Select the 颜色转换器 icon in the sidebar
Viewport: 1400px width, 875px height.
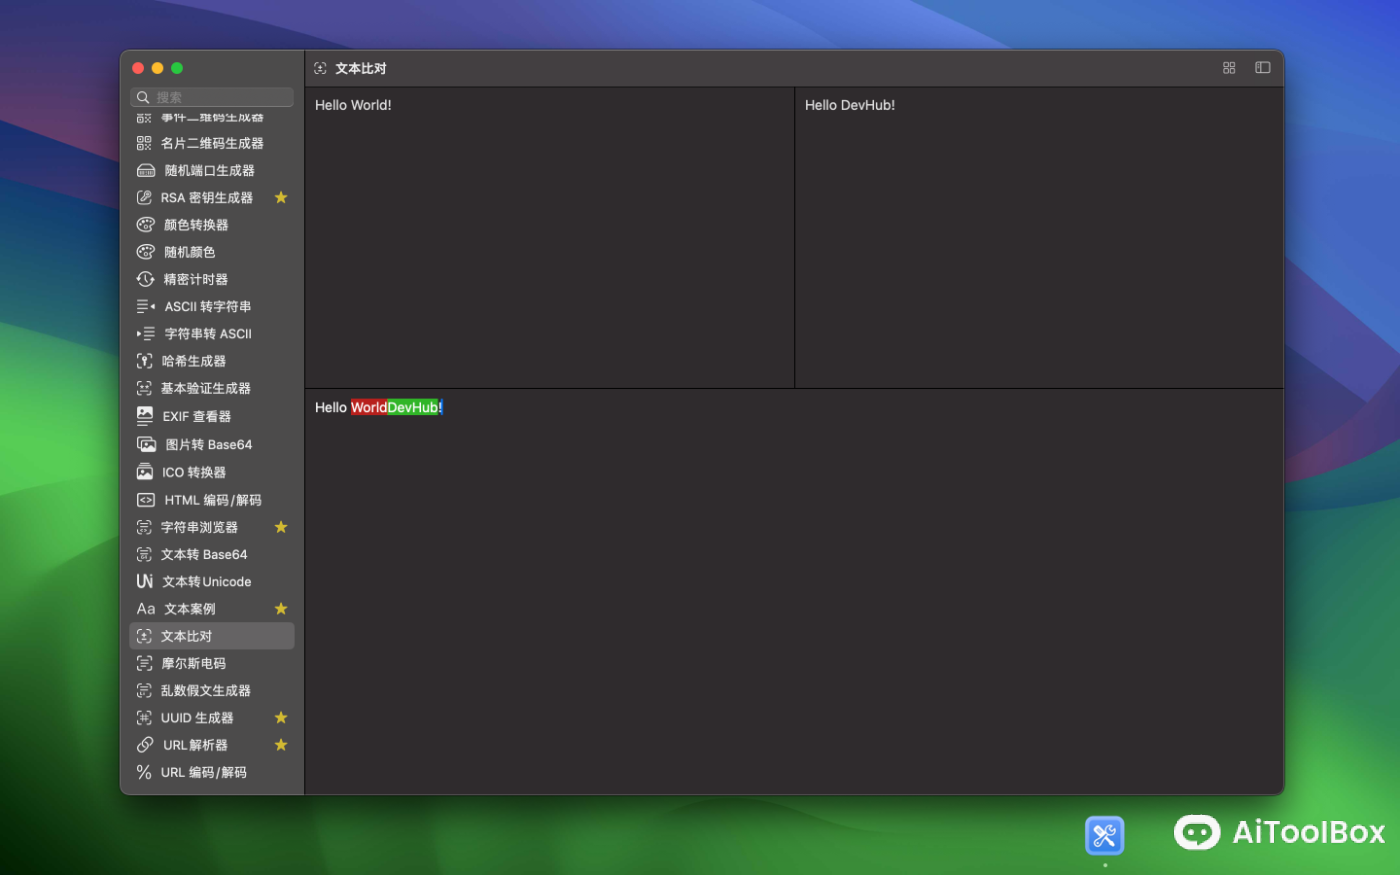pos(145,224)
